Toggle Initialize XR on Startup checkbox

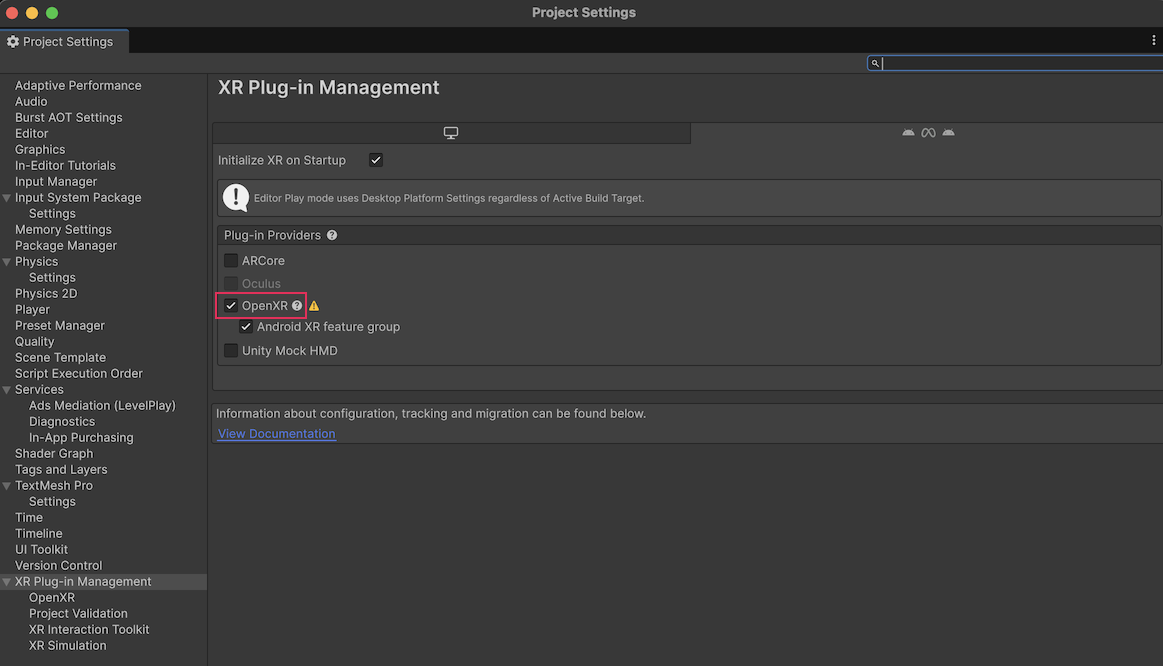point(376,160)
